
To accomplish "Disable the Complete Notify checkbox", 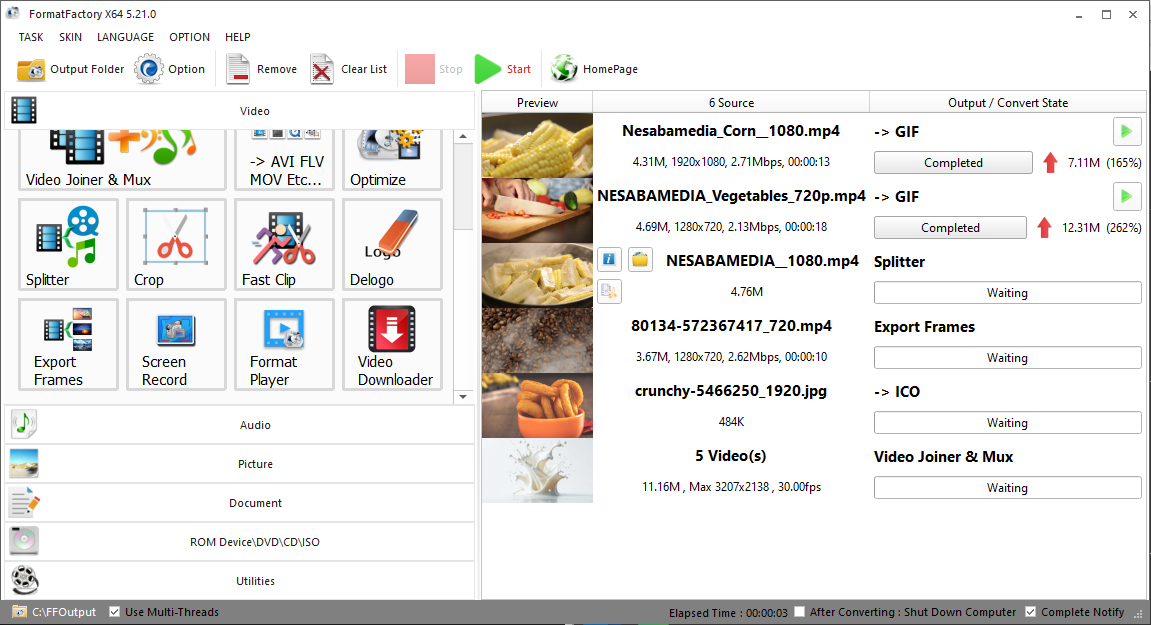I will pos(1031,612).
